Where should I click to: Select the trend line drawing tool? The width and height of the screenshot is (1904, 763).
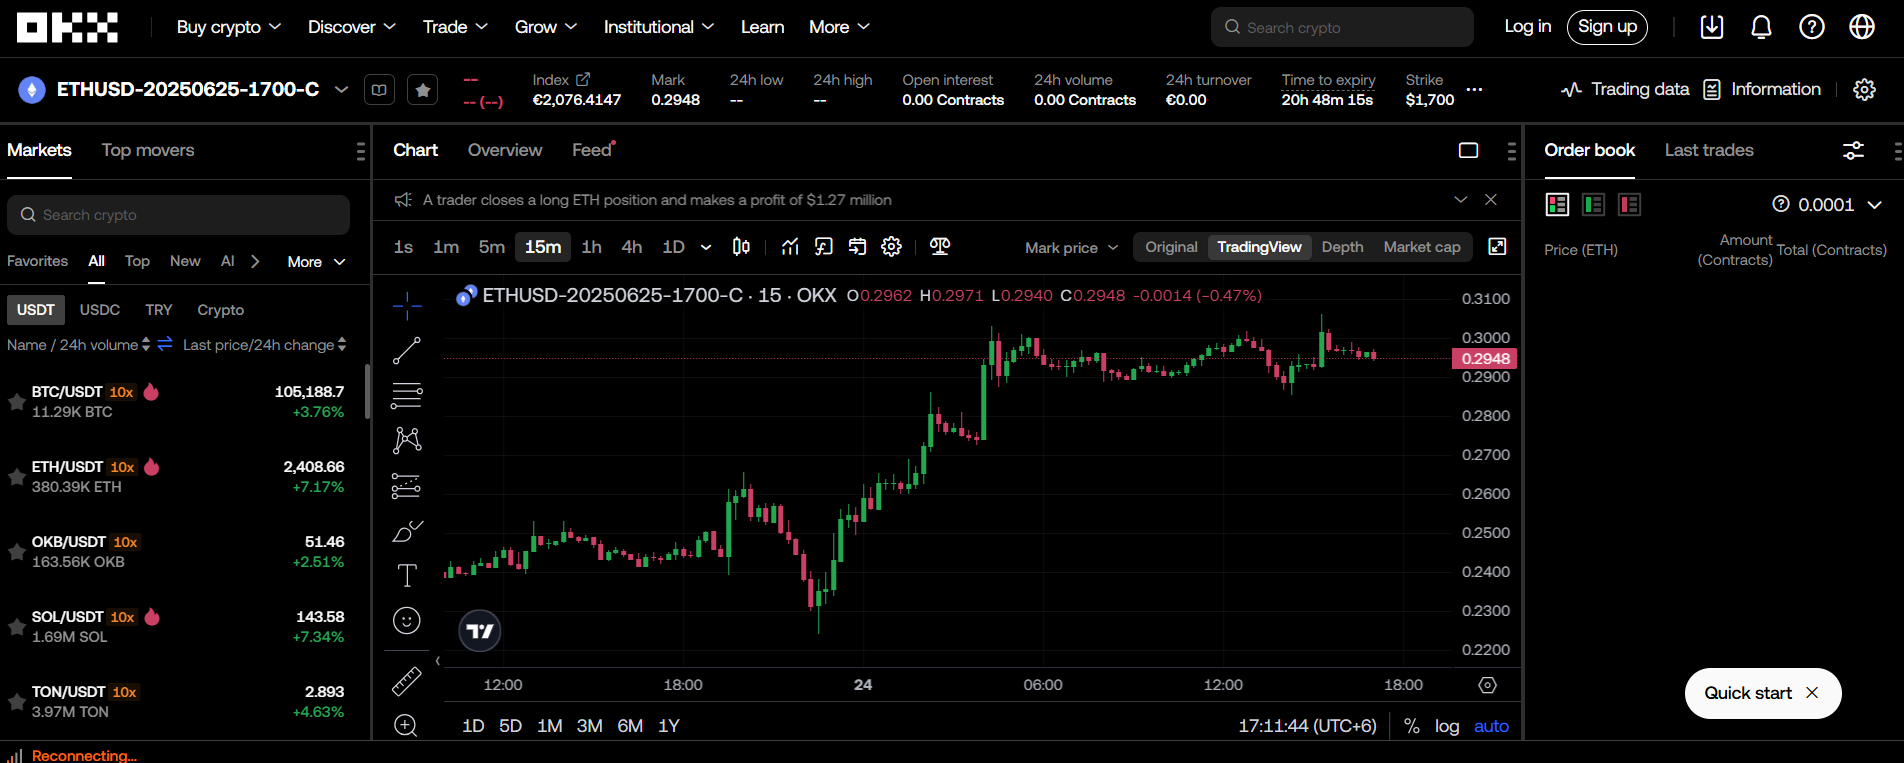click(407, 350)
